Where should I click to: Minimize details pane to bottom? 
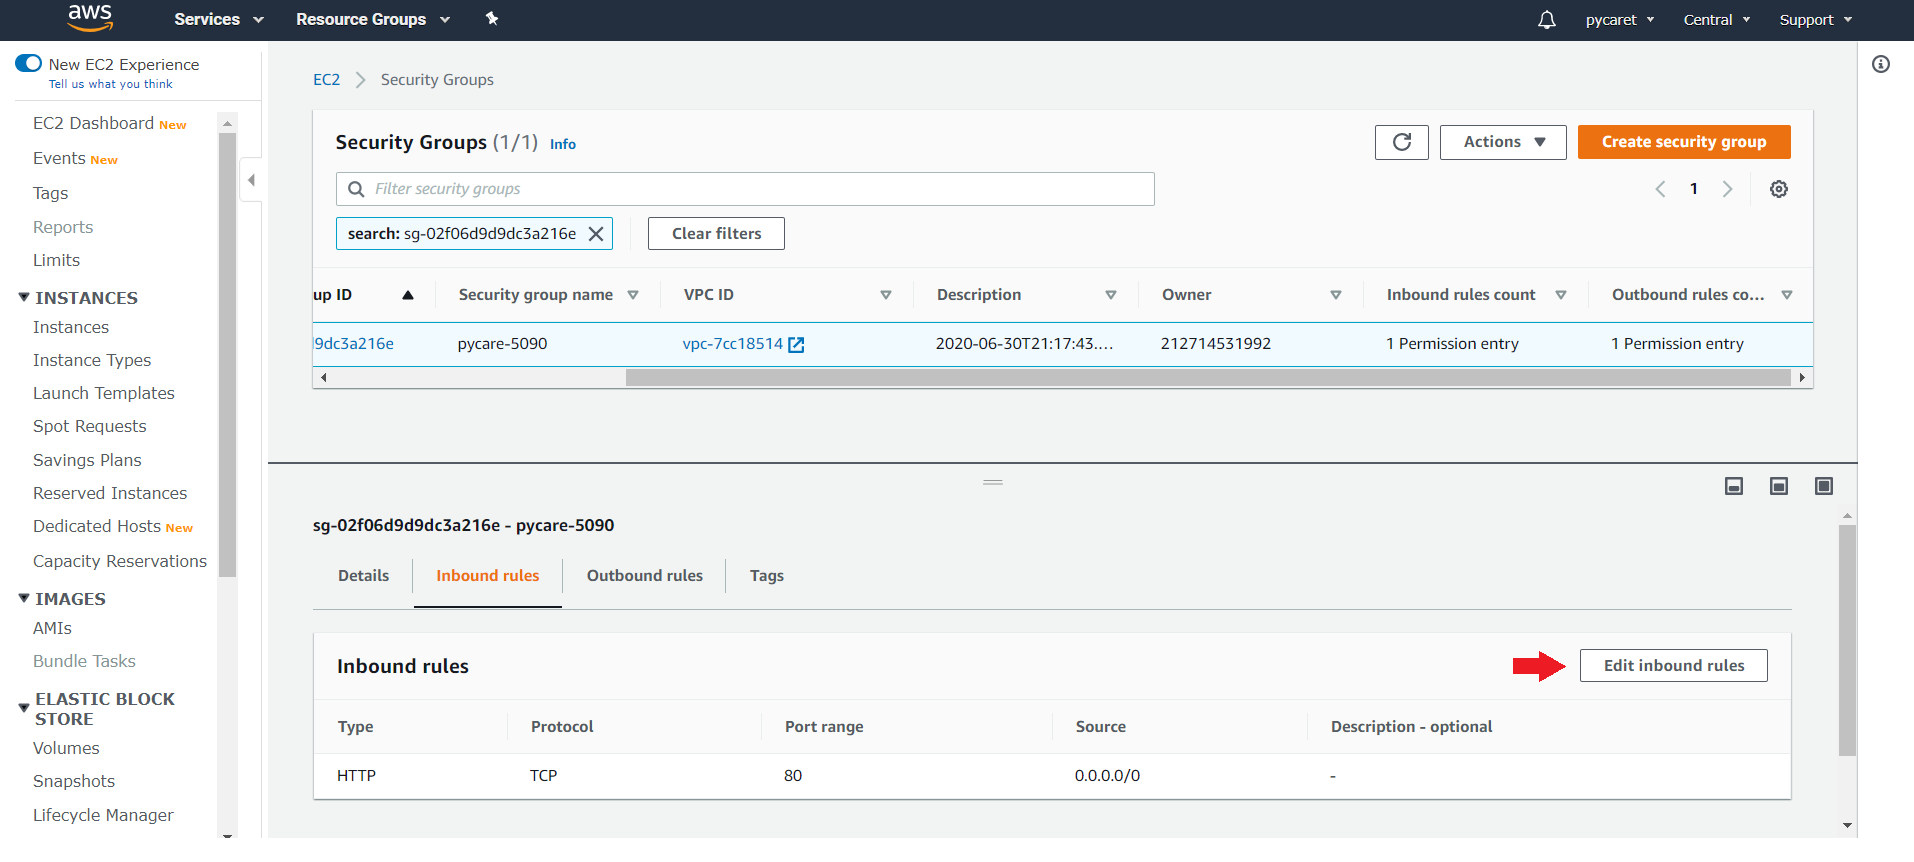[x=1733, y=486]
